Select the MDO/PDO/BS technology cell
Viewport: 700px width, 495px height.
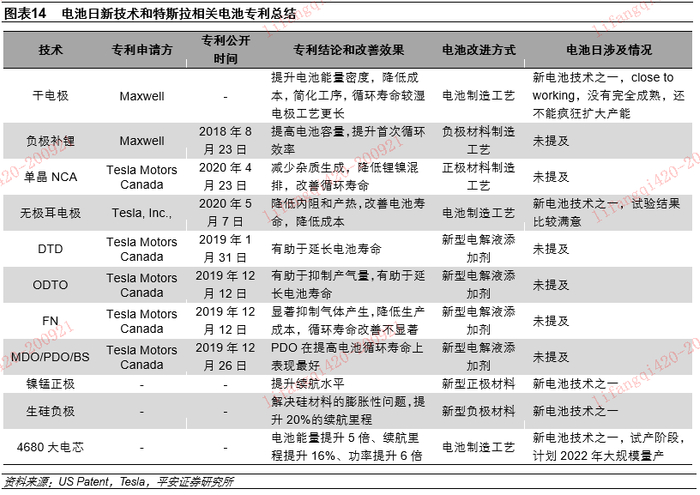point(50,357)
